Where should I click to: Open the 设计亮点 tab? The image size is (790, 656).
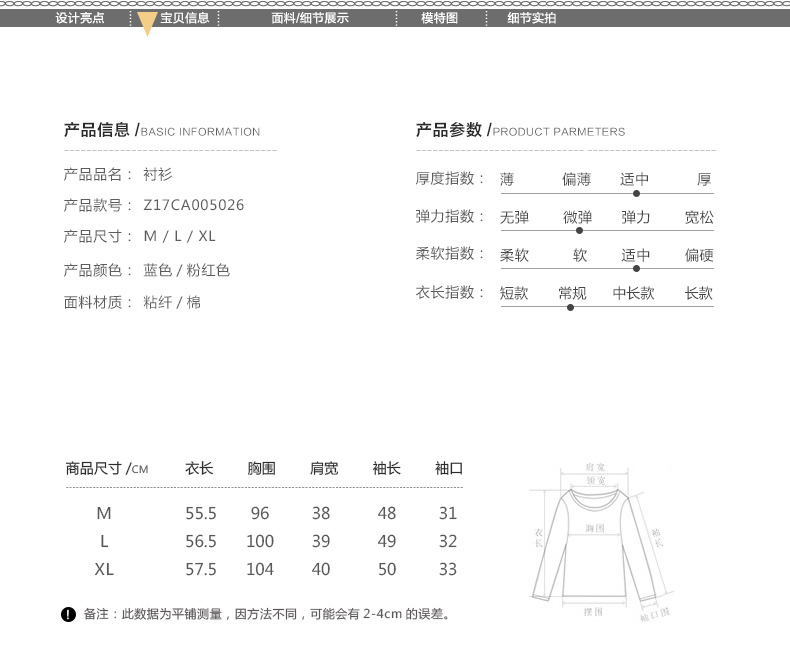tap(79, 18)
